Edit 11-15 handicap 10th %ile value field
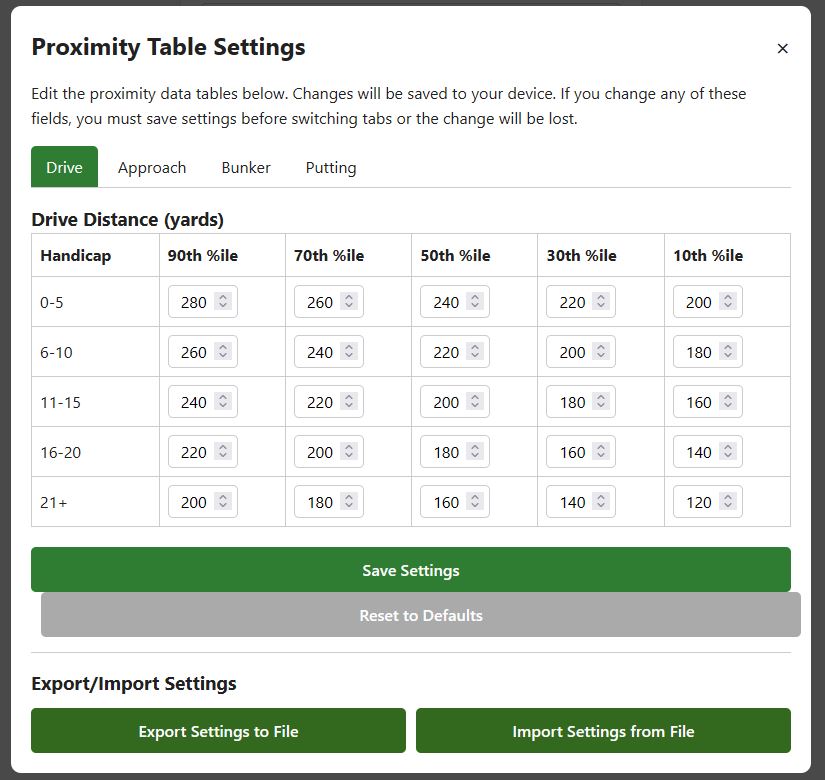825x780 pixels. coord(708,402)
